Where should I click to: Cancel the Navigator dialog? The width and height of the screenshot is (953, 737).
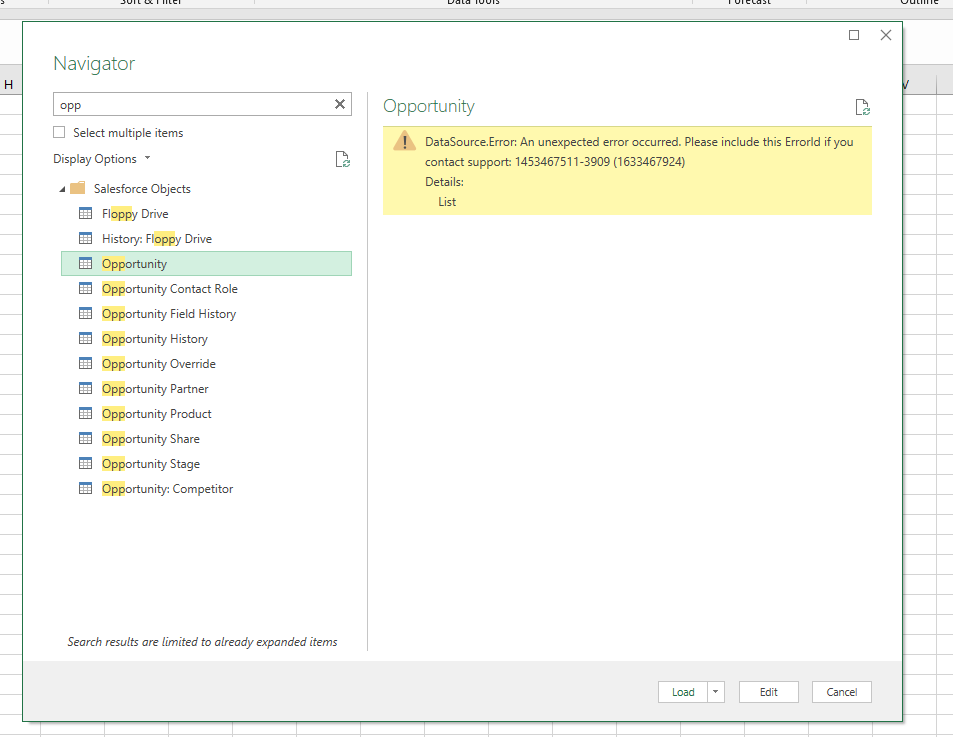[x=841, y=692]
